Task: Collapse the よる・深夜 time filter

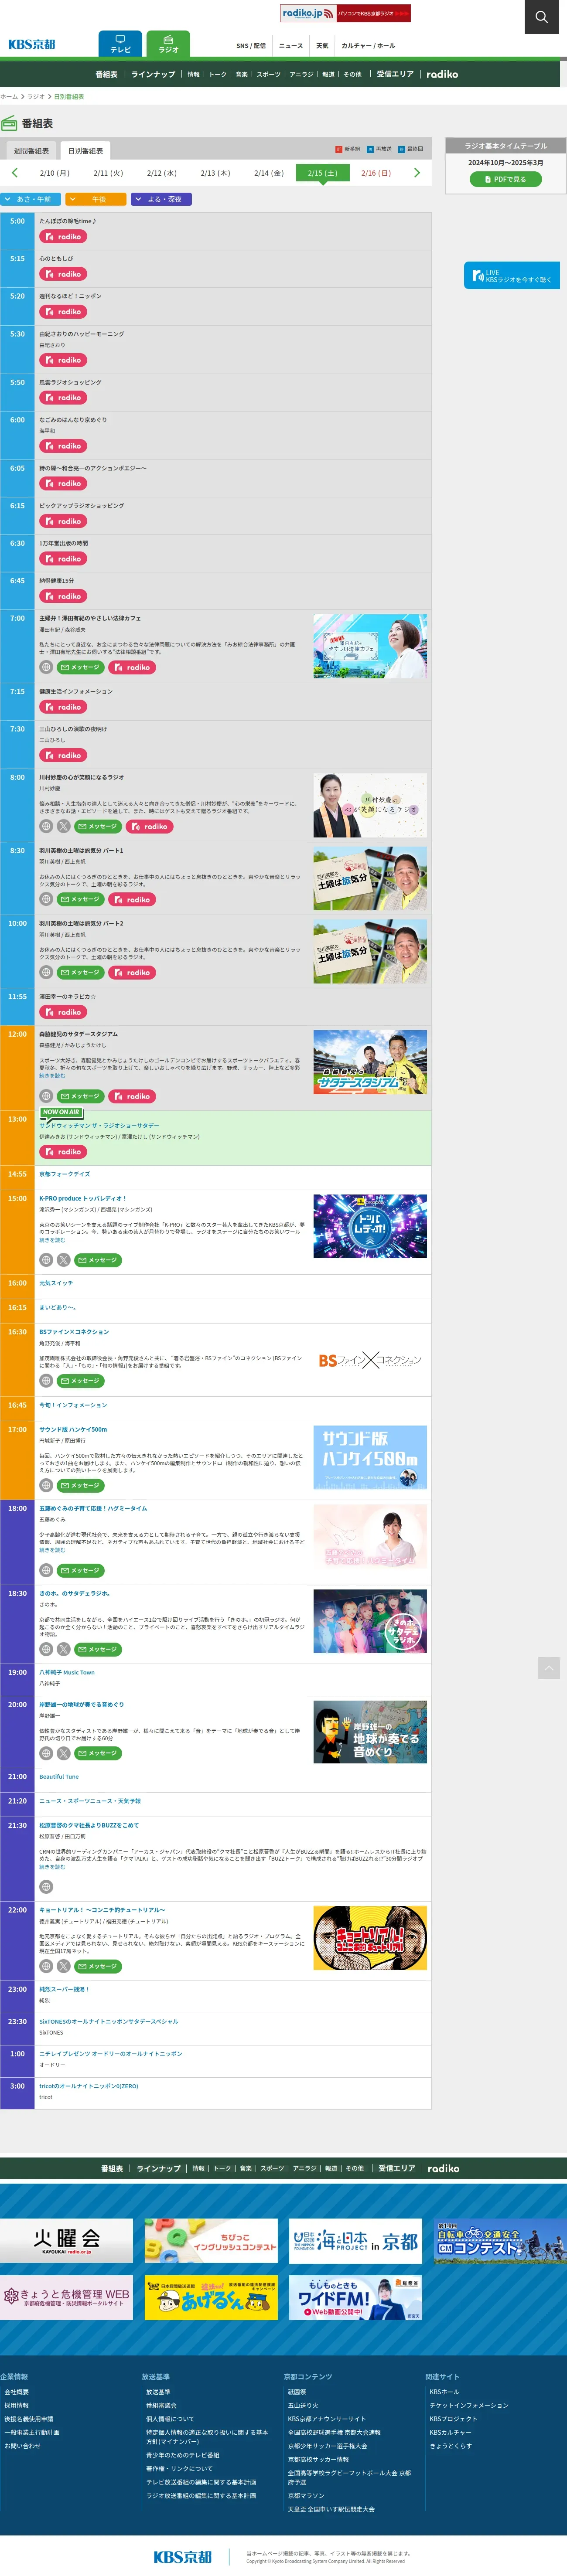Action: click(161, 199)
